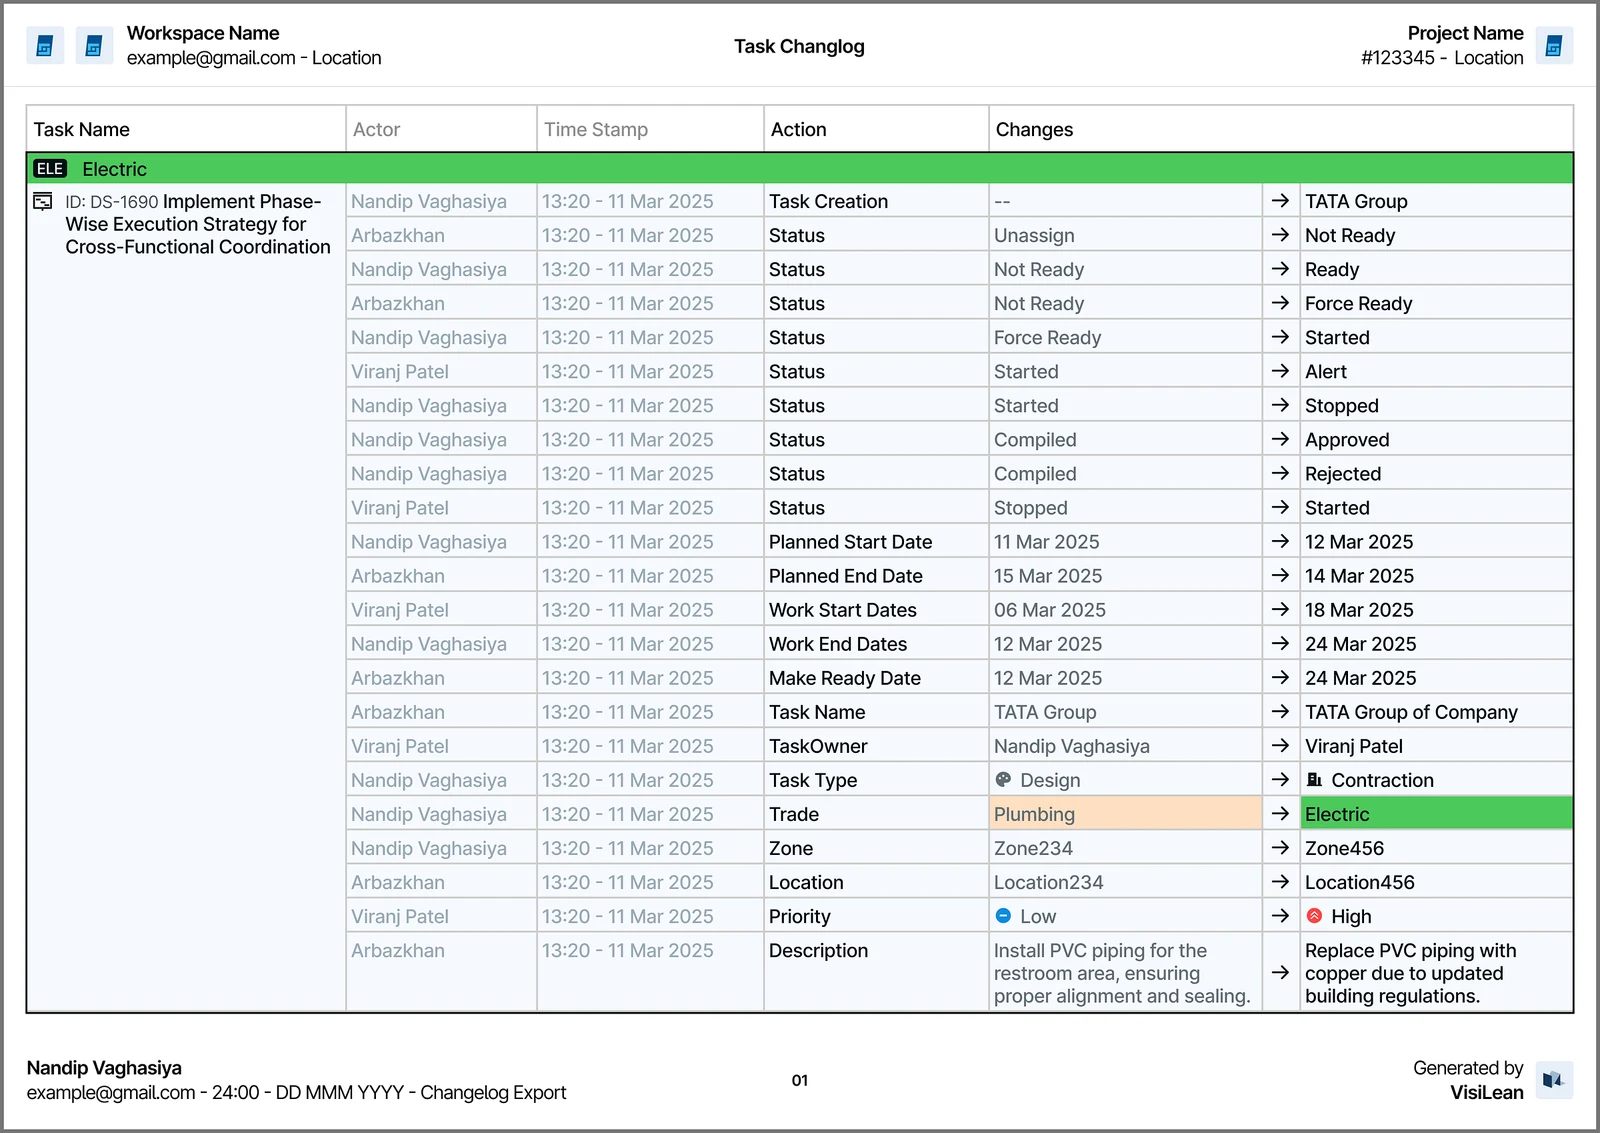The height and width of the screenshot is (1133, 1600).
Task: Click the building icon next to Contraction
Action: click(x=1314, y=780)
